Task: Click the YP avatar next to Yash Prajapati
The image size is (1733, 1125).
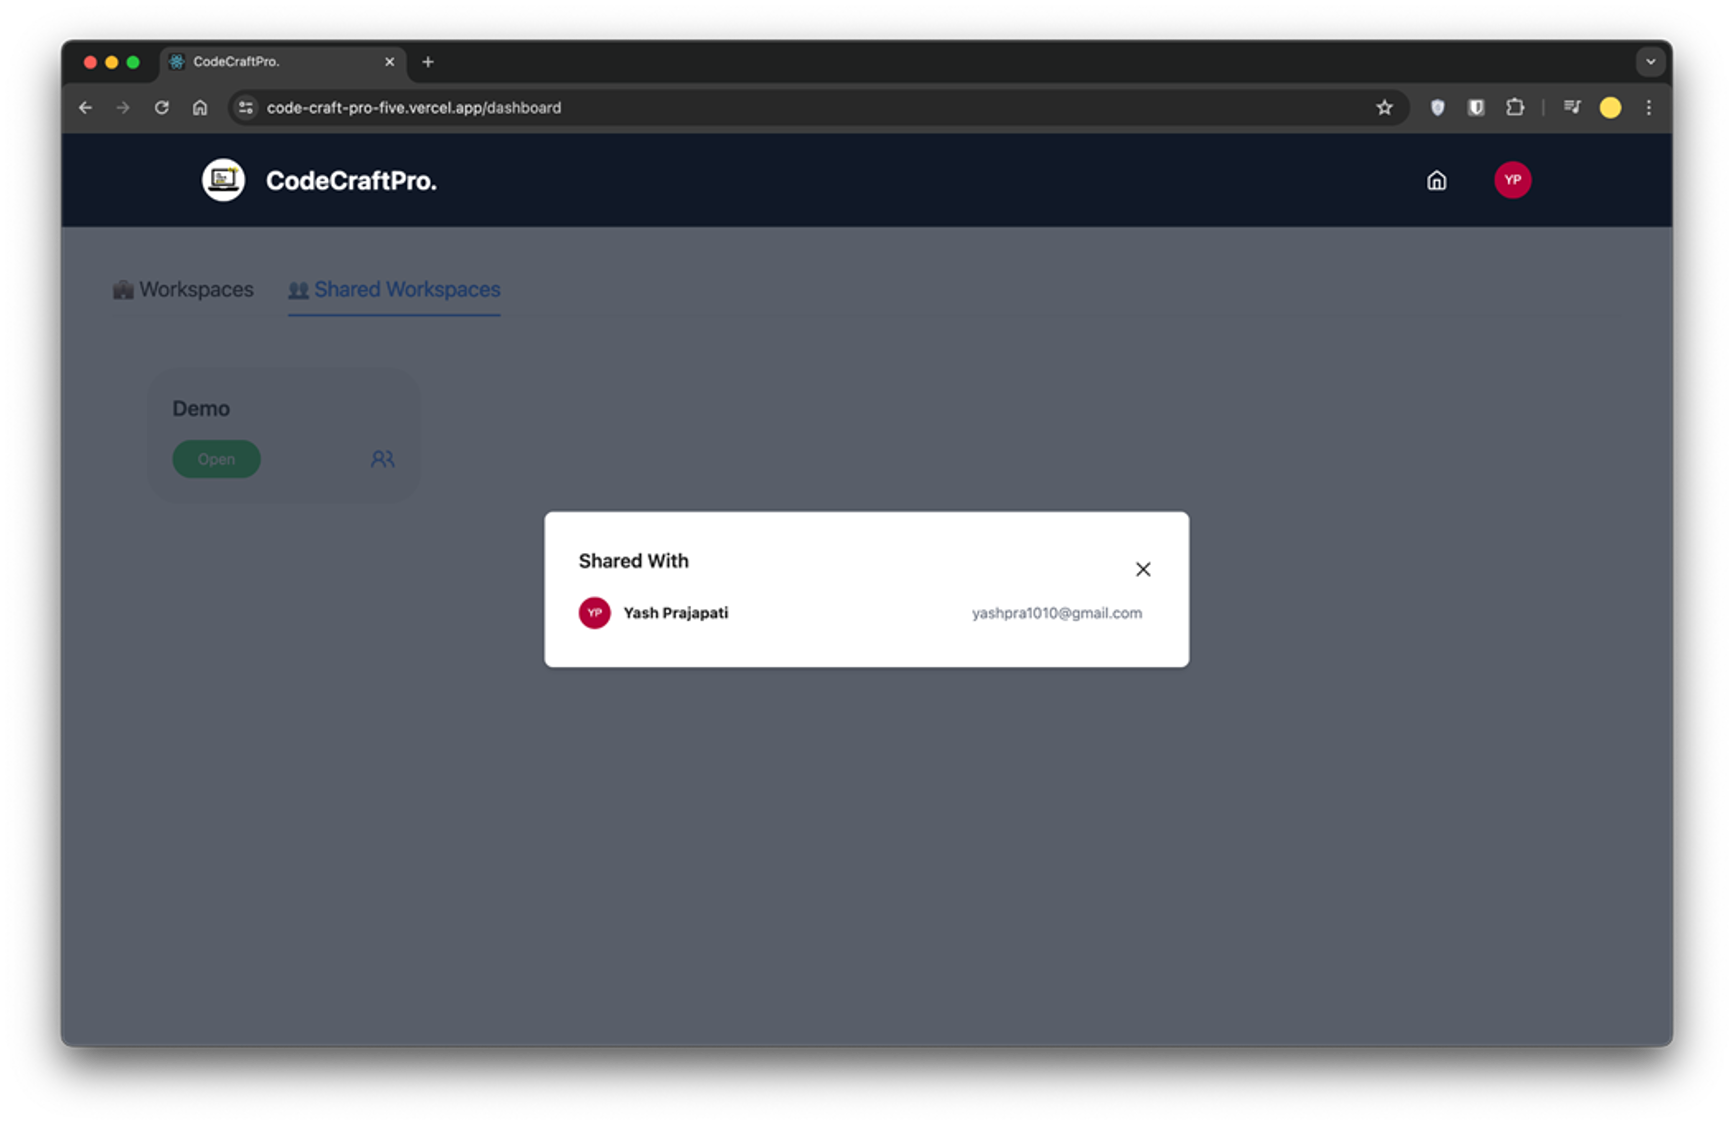Action: (594, 613)
